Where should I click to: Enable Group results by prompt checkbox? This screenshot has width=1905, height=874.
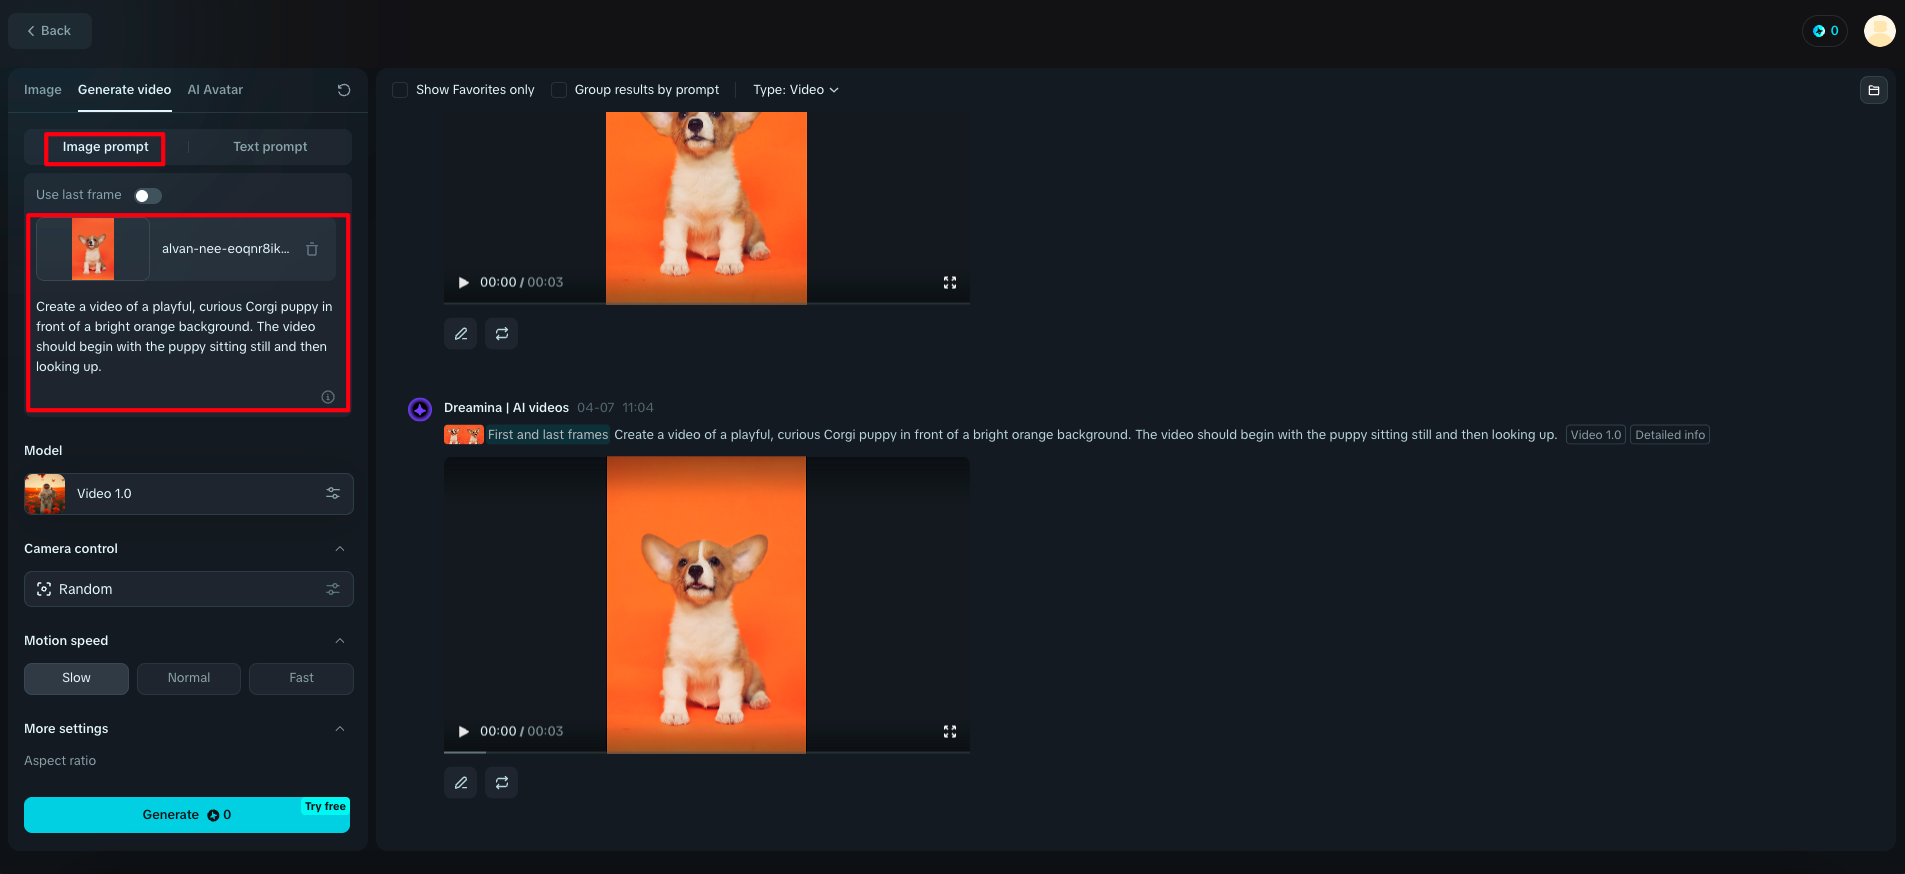click(559, 90)
